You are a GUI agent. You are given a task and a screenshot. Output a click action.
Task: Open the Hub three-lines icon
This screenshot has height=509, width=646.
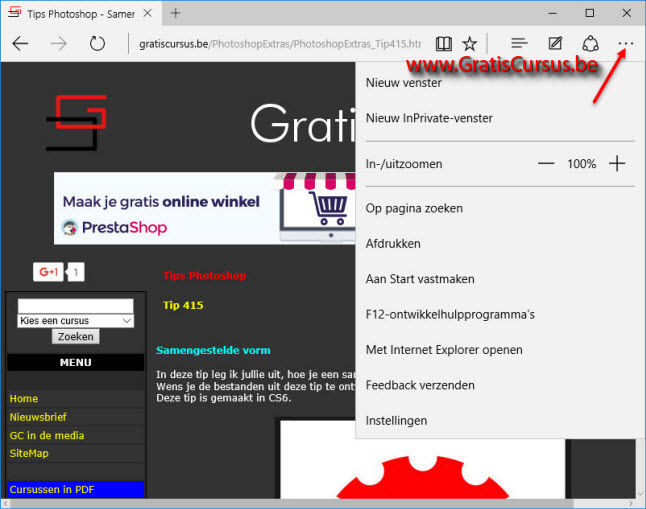click(x=519, y=43)
